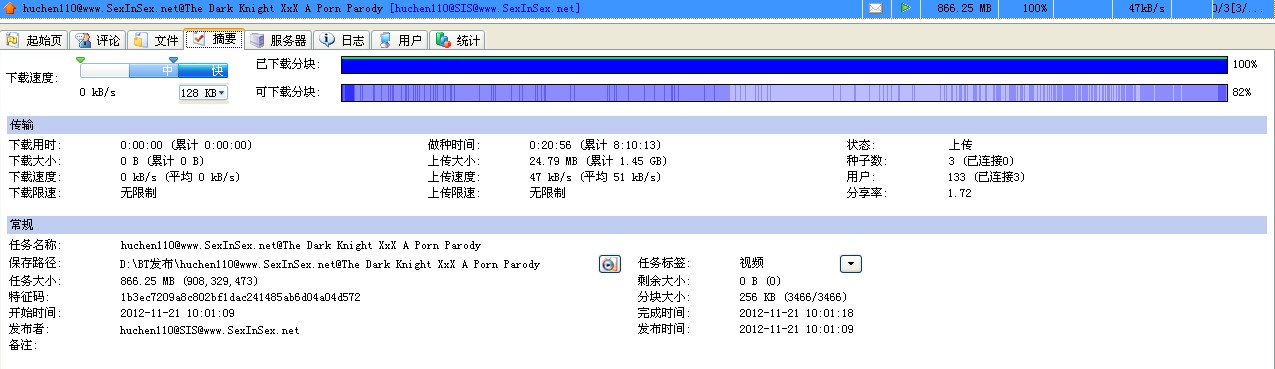Click the task title in the top list row
Image resolution: width=1275 pixels, height=369 pixels.
300,8
